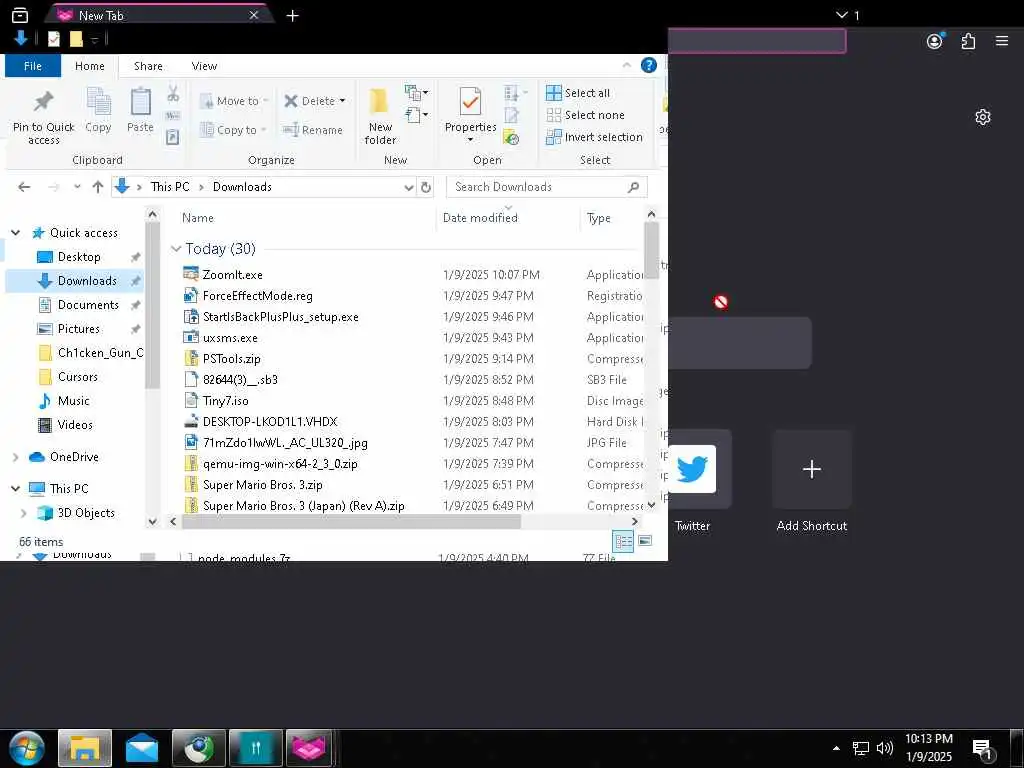Open the File menu tab

tap(33, 66)
